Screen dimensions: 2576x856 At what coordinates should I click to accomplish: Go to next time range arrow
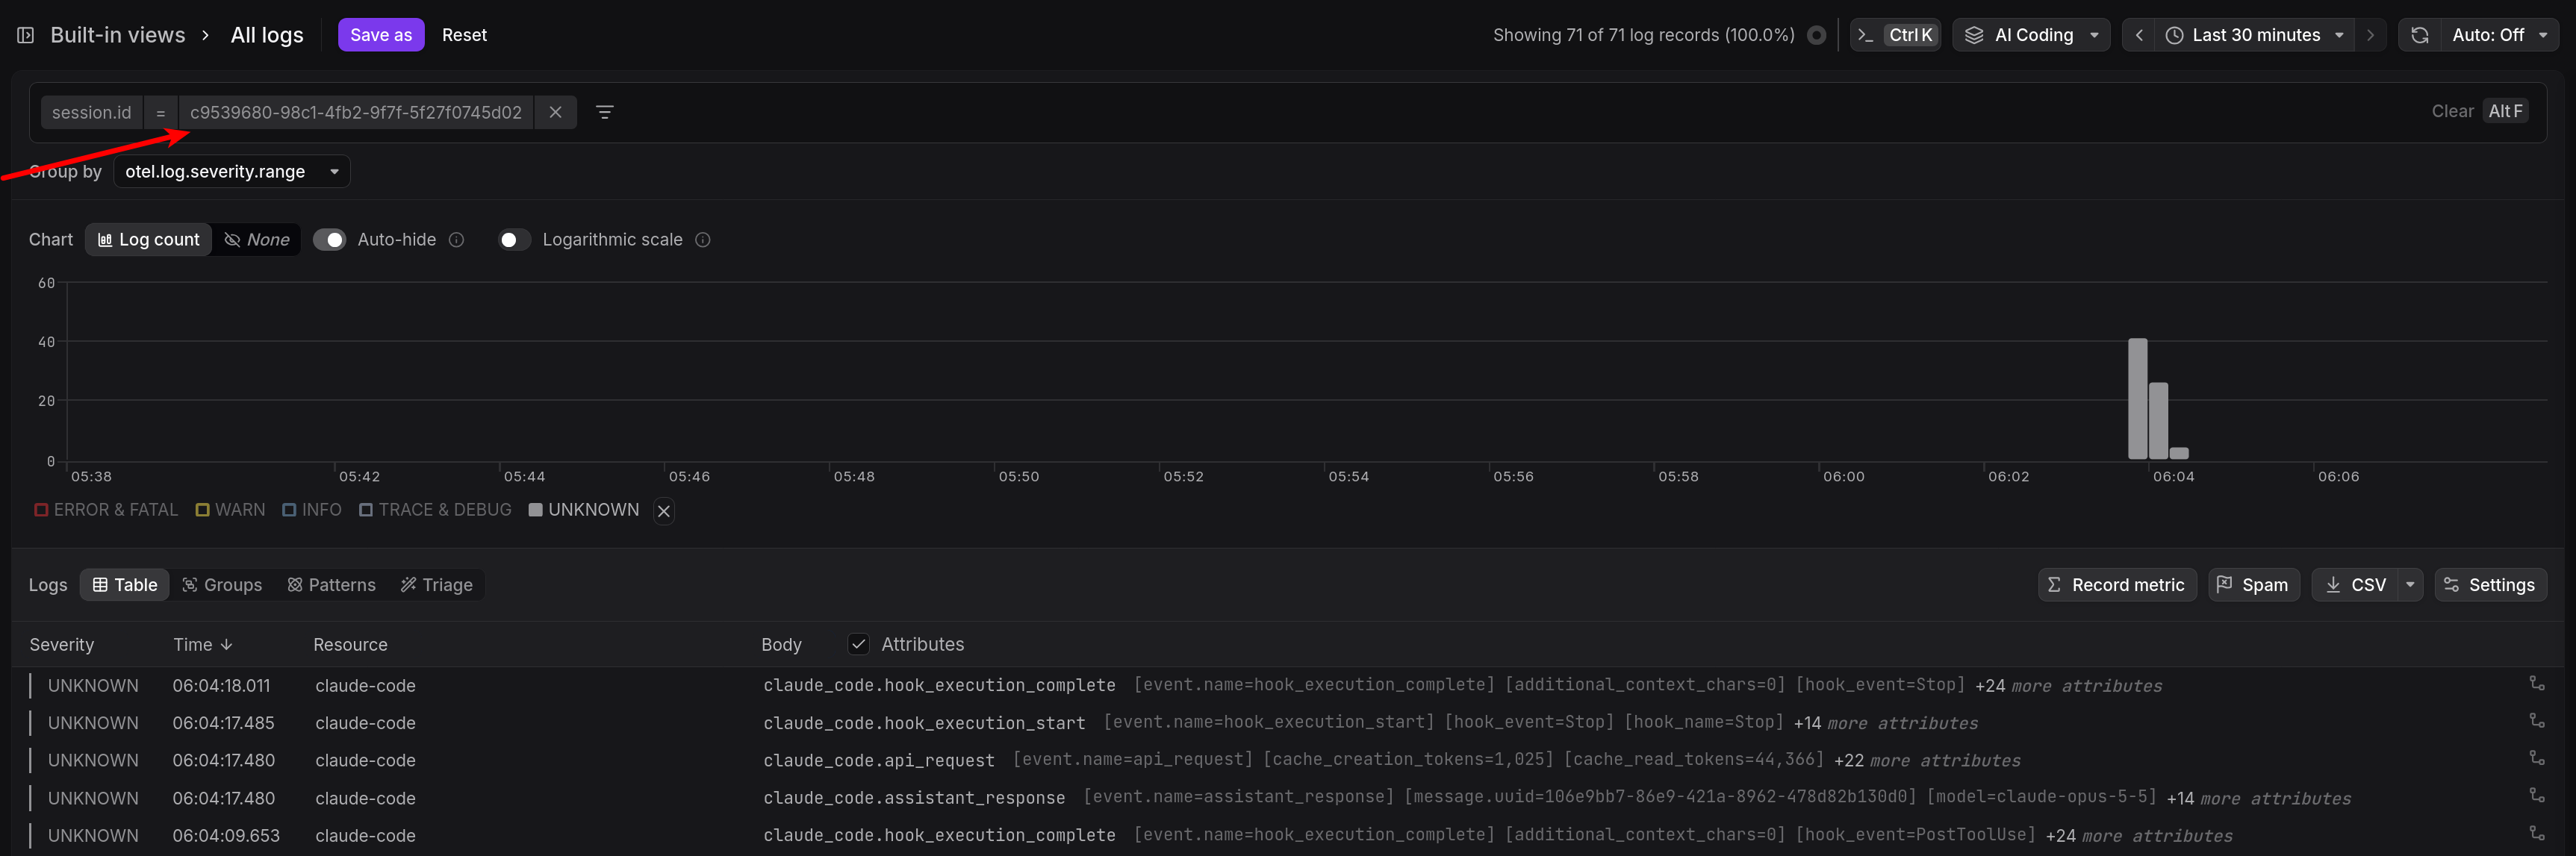tap(2370, 35)
